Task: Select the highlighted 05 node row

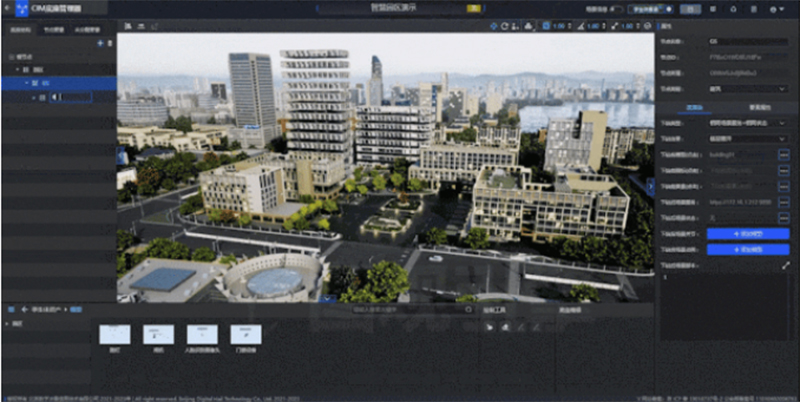Action: coord(59,83)
